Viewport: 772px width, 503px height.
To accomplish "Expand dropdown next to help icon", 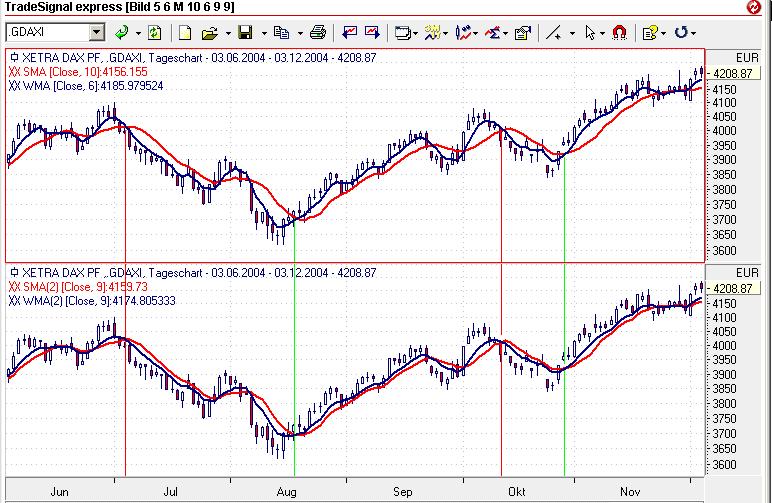I will tap(663, 33).
